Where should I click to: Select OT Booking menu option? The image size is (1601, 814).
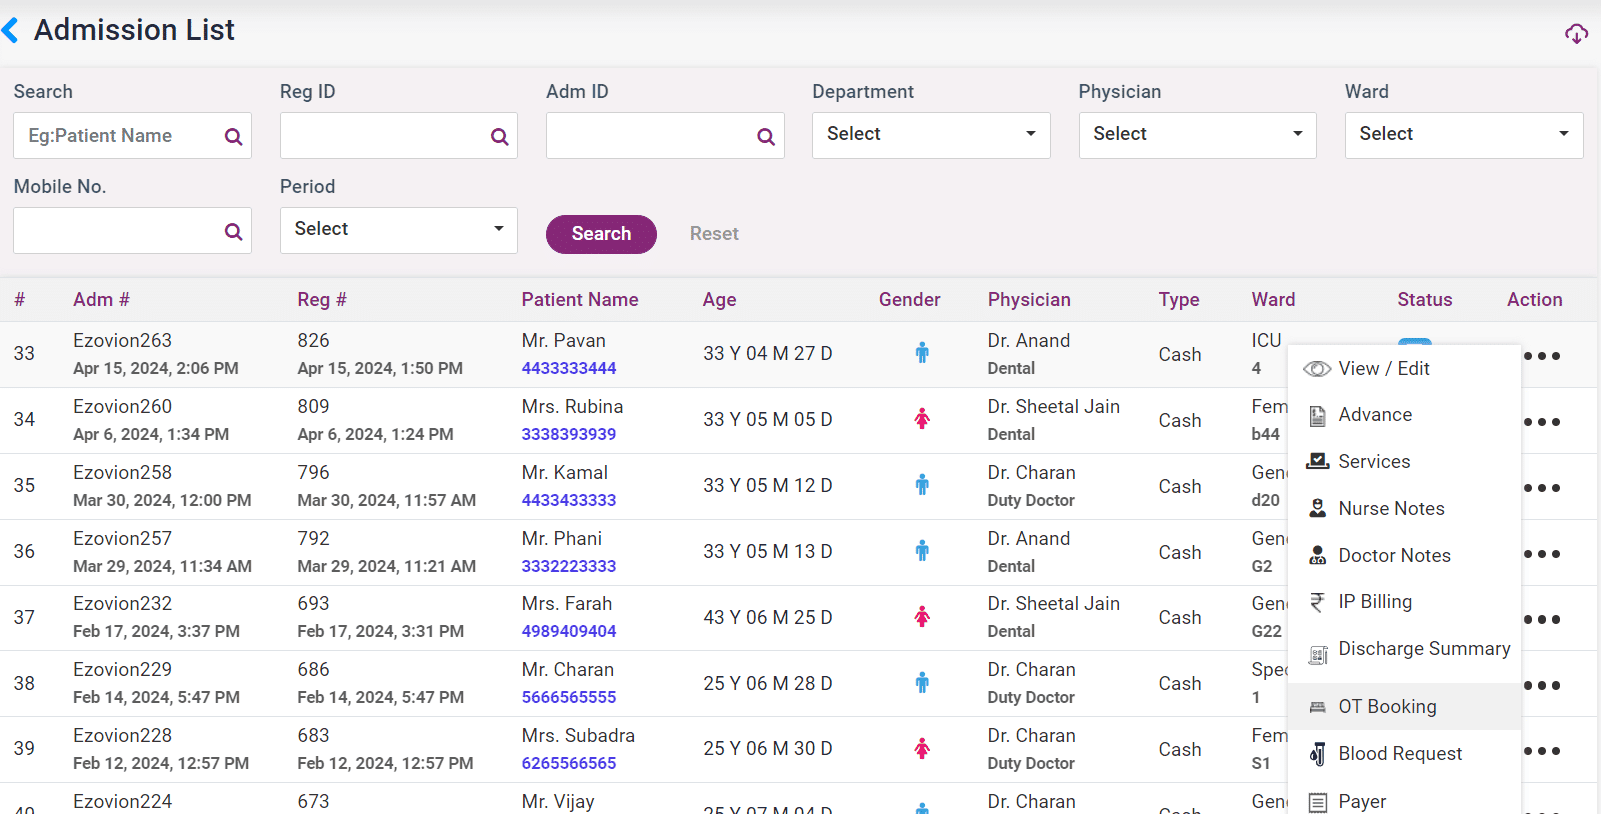(x=1386, y=707)
